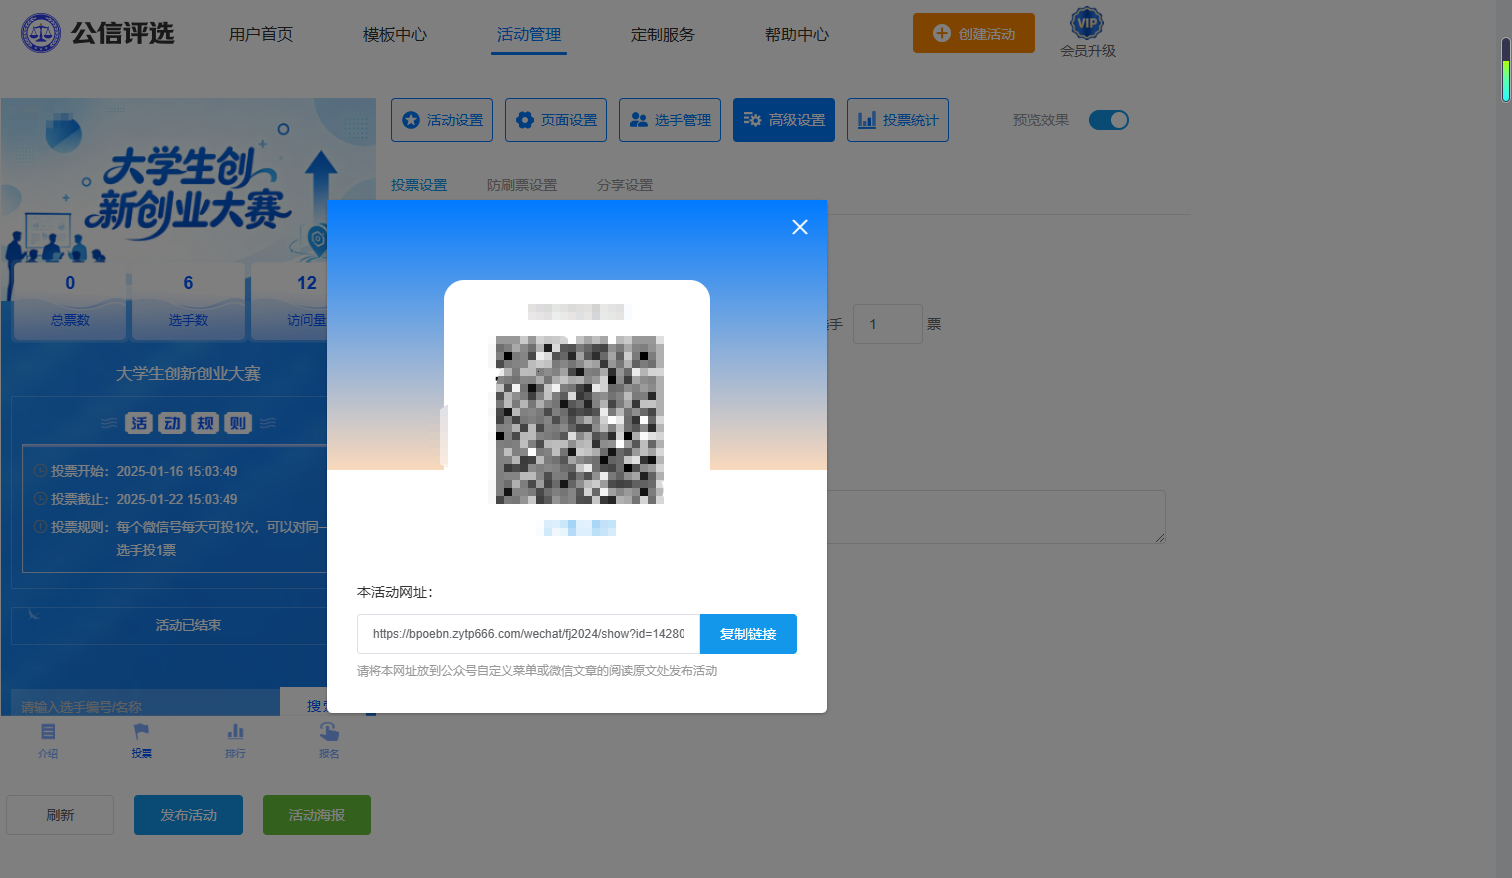Click the hint text below the URL field
Screen dimensions: 1512x878
point(537,671)
